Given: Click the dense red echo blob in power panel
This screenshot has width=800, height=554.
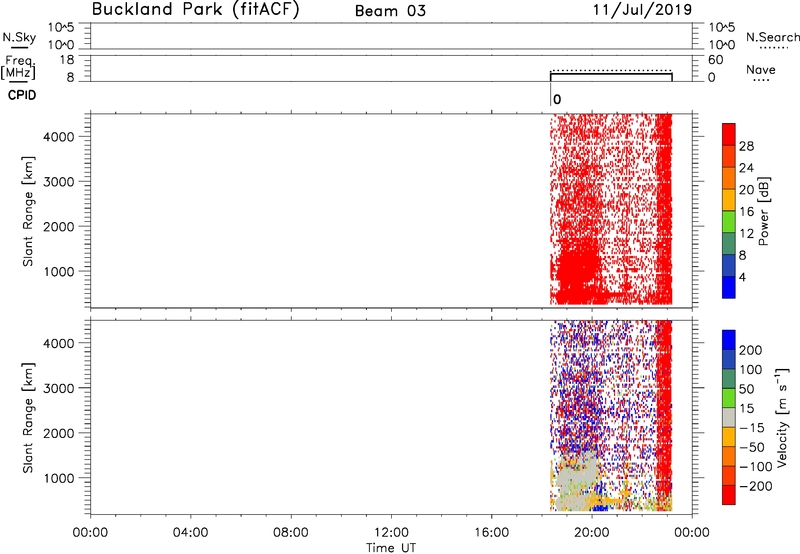Looking at the screenshot, I should tap(576, 265).
